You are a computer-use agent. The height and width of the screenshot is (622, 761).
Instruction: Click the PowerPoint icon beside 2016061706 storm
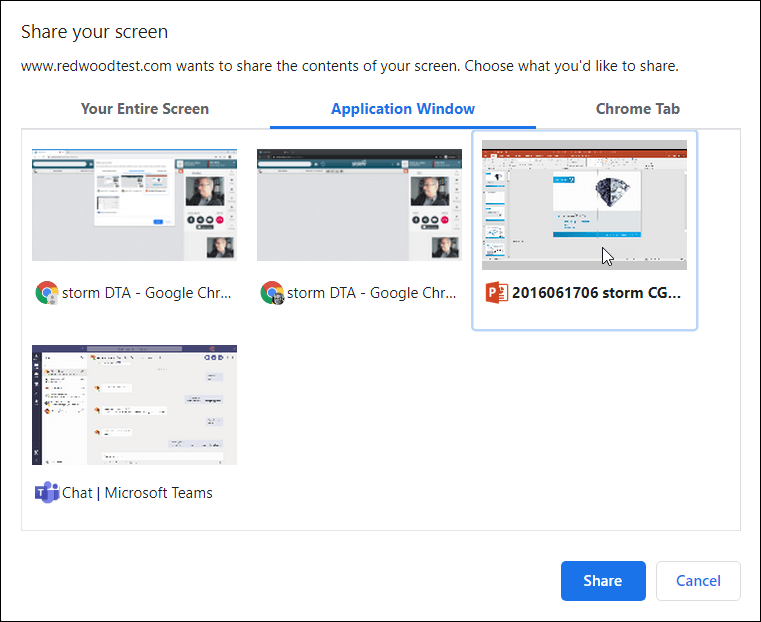[496, 293]
